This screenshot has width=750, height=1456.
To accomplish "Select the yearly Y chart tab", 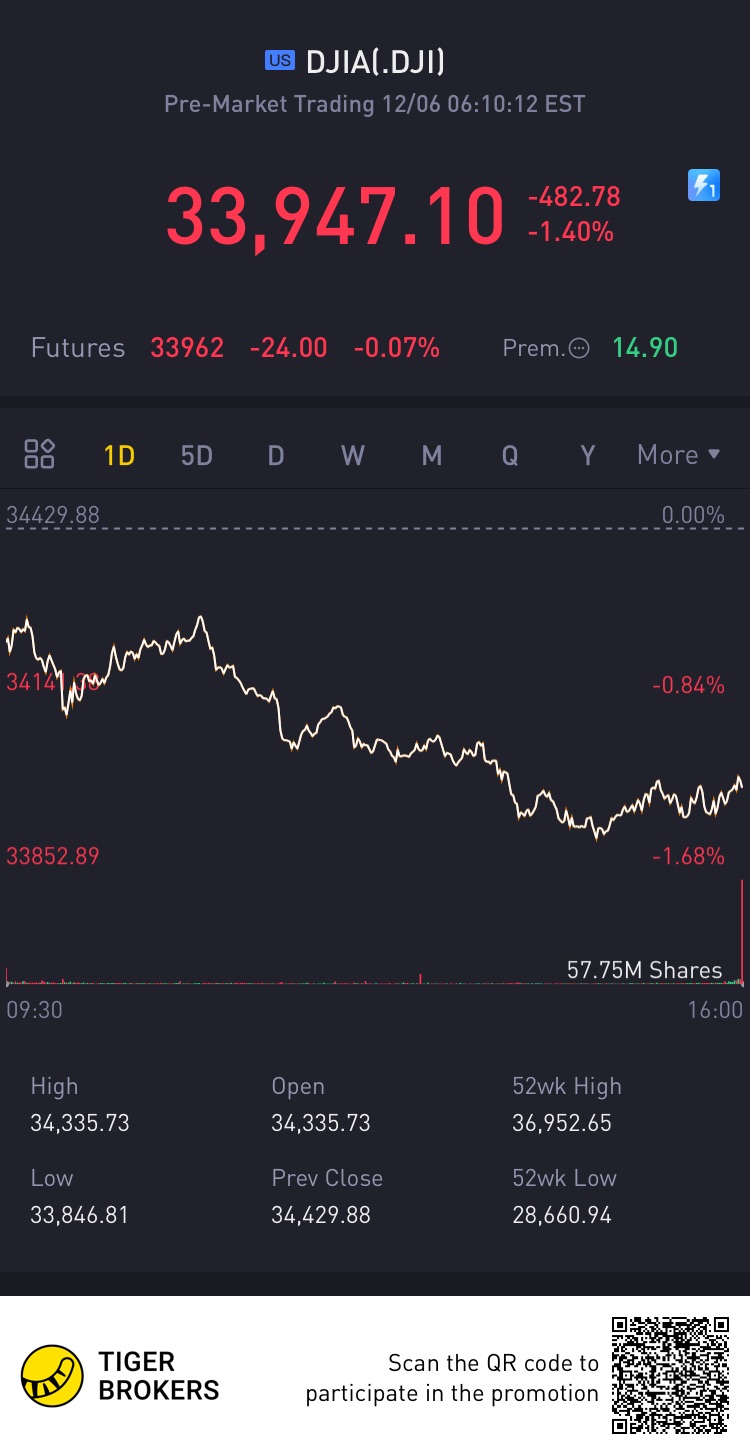I will [588, 456].
